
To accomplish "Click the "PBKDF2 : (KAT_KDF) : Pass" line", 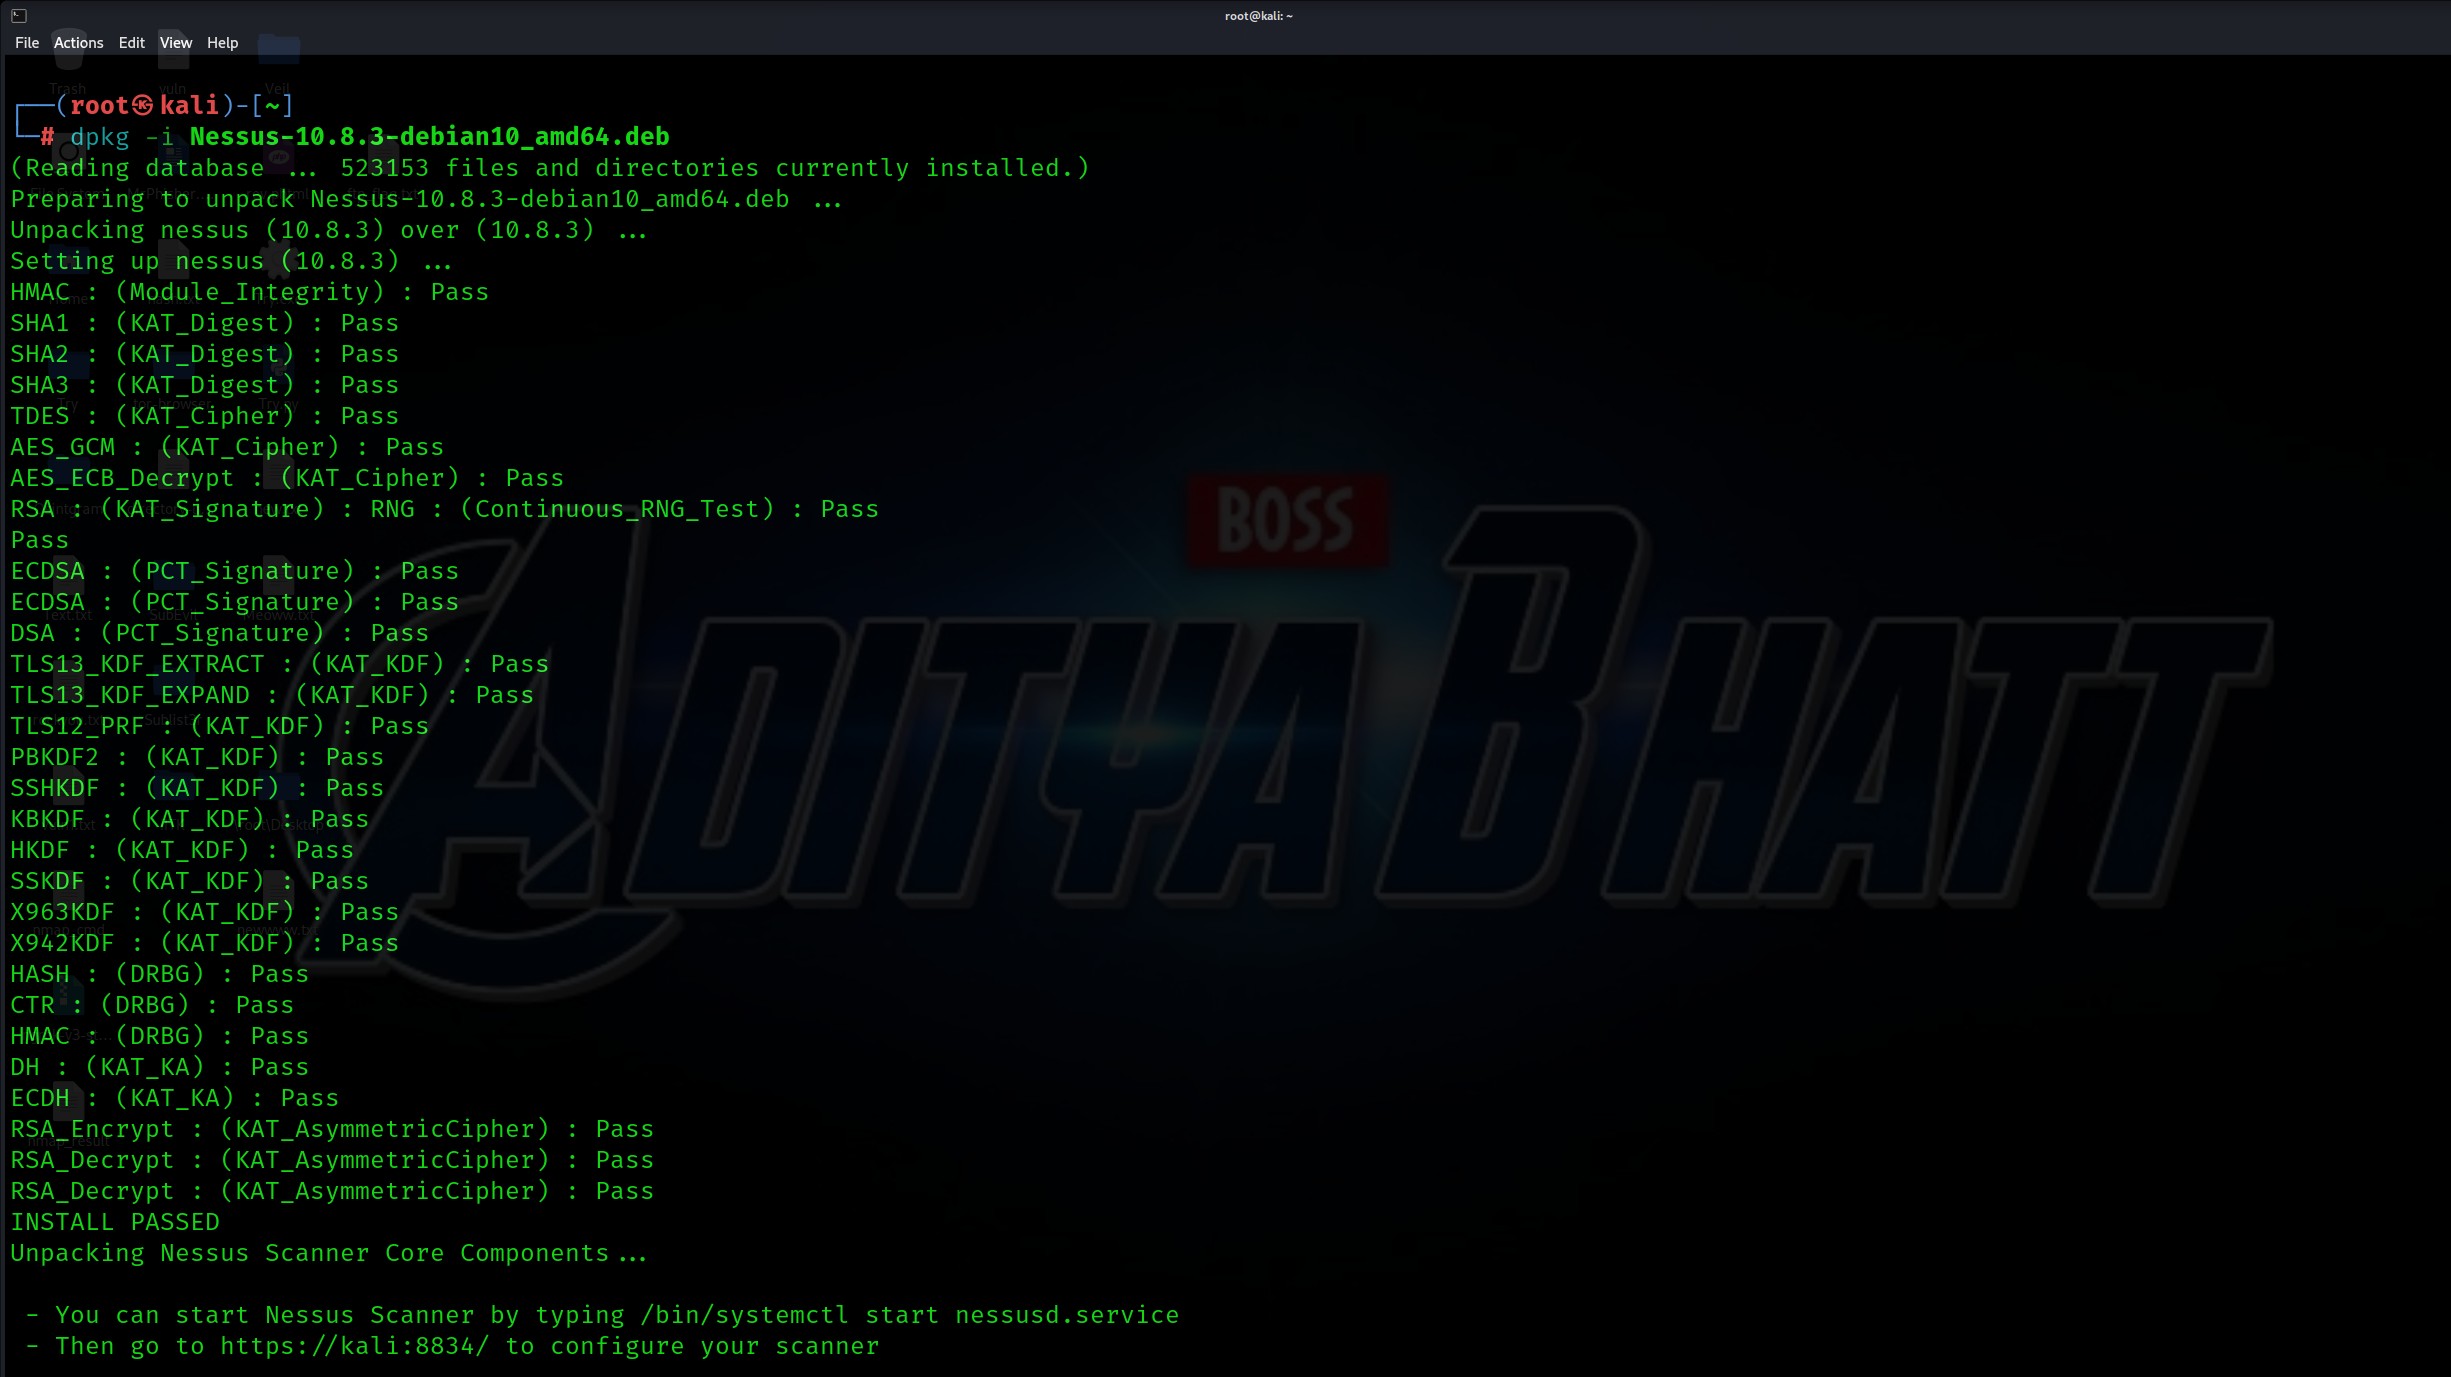I will 197,757.
